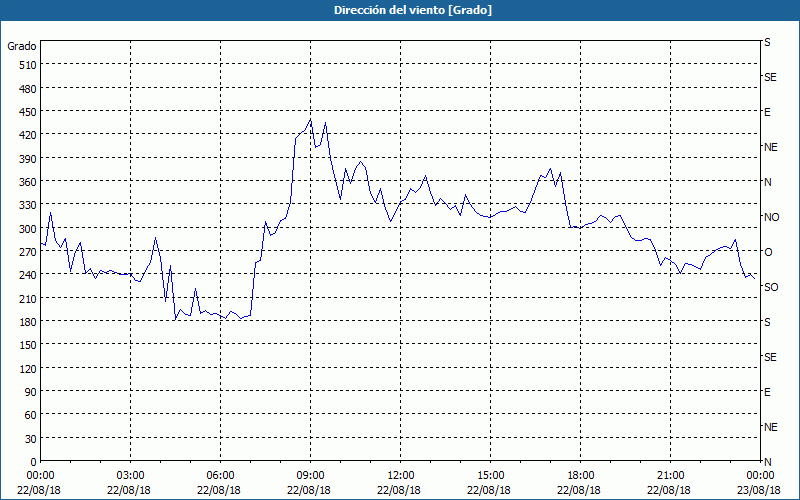800x500 pixels.
Task: Click the 120 degree axis label
Action: (x=28, y=368)
